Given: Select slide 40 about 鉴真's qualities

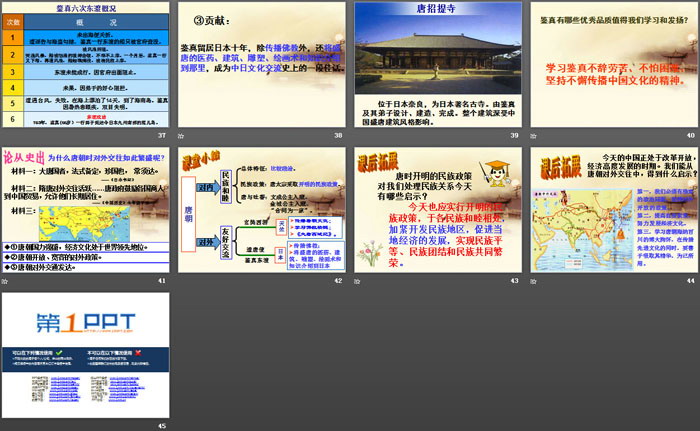Looking at the screenshot, I should point(612,64).
